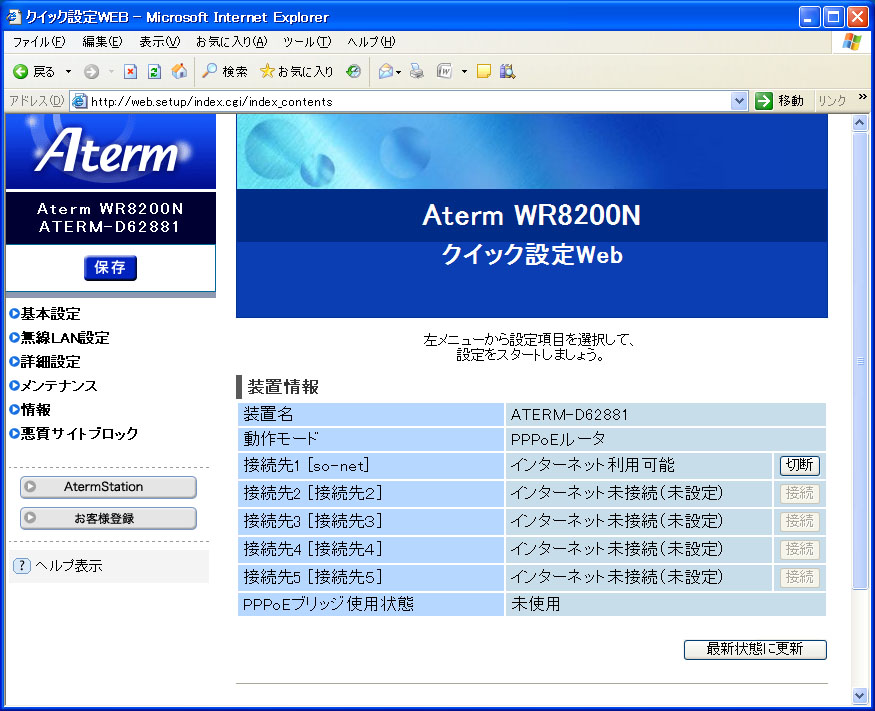
Task: Click the IE Back arrow icon
Action: pos(21,71)
